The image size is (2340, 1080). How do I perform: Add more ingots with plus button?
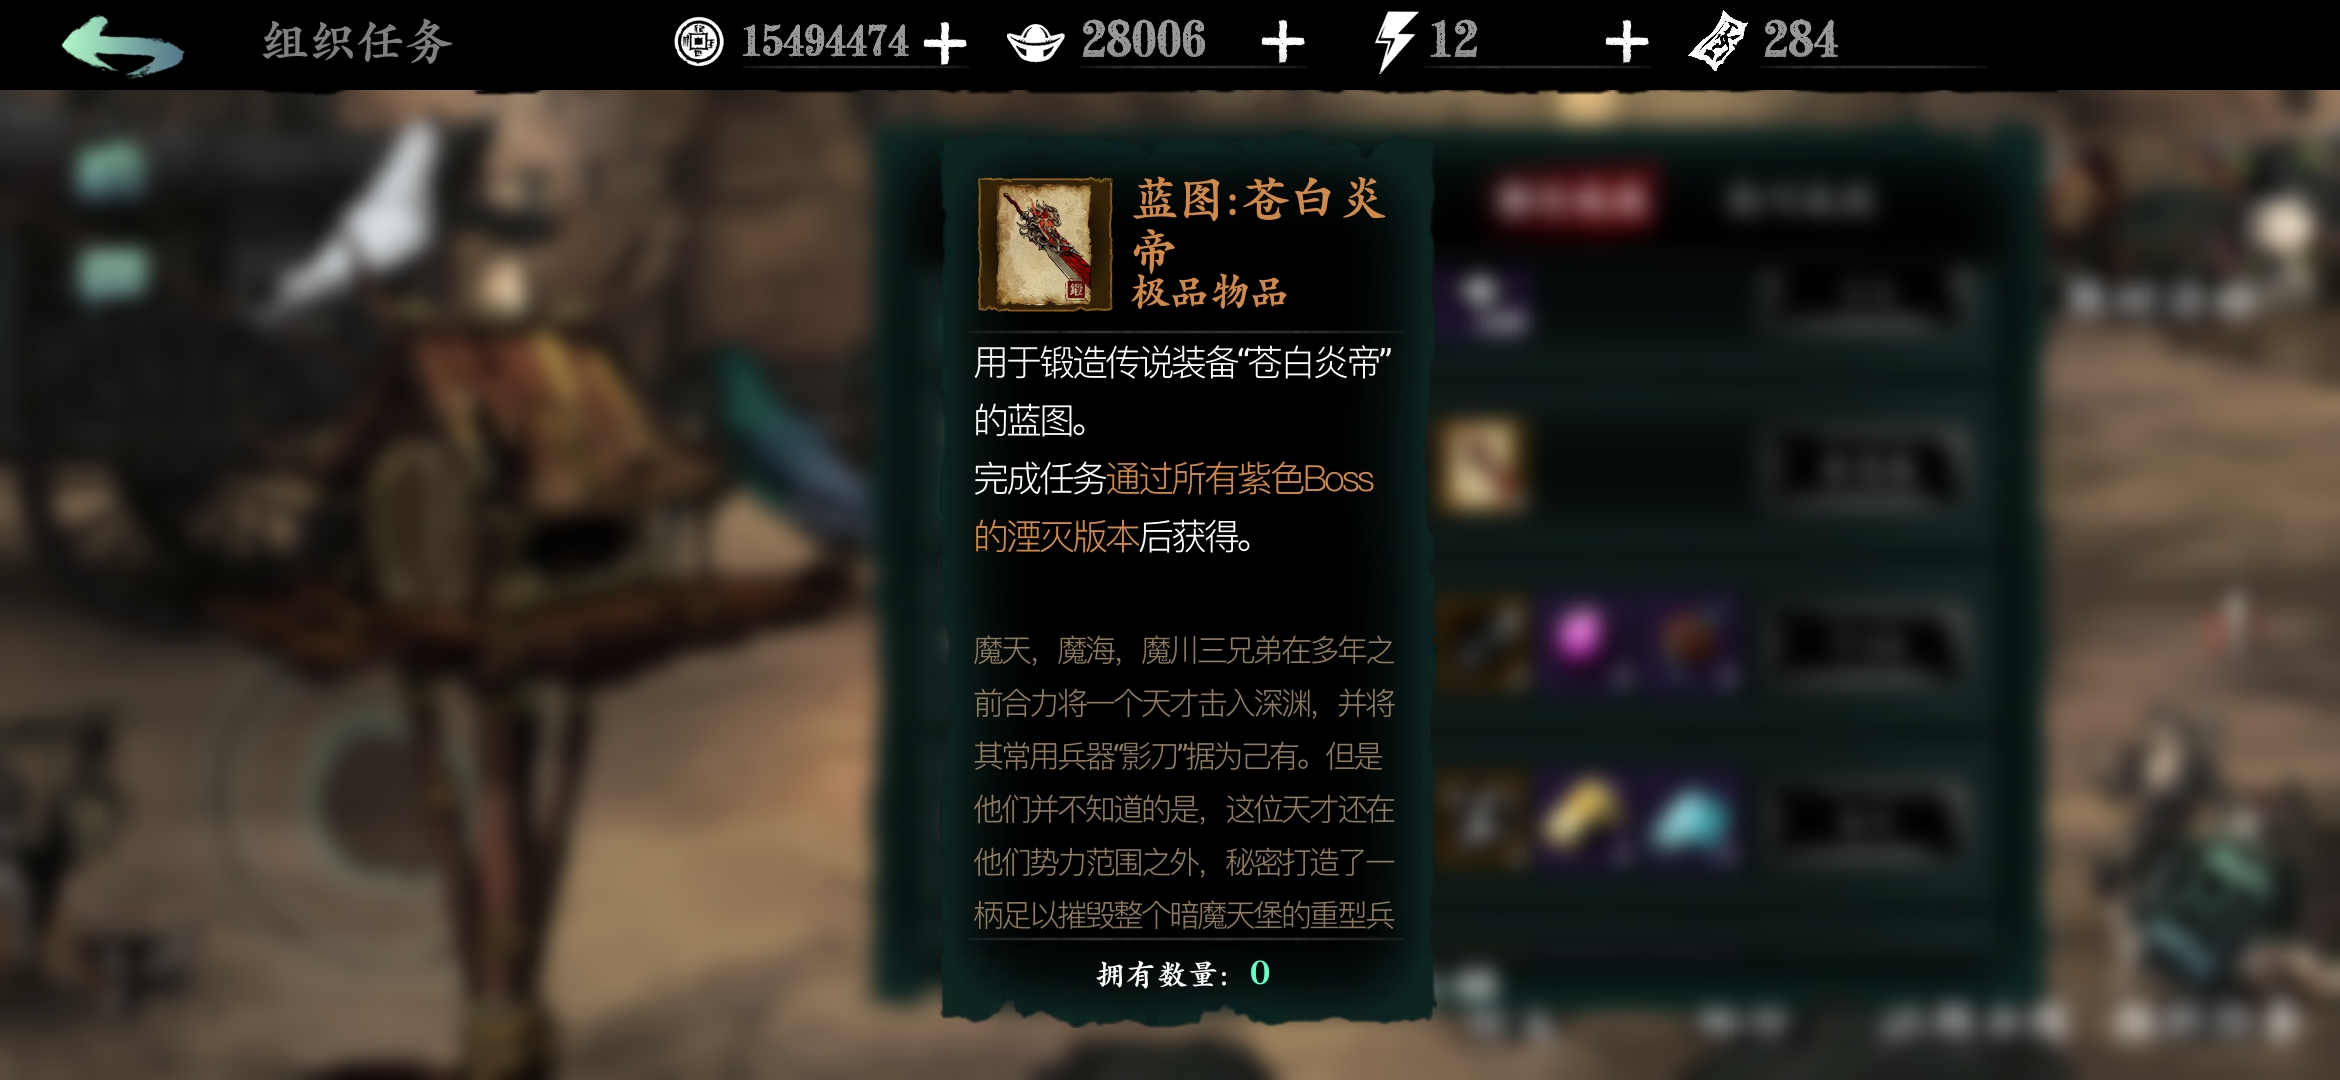point(1282,43)
